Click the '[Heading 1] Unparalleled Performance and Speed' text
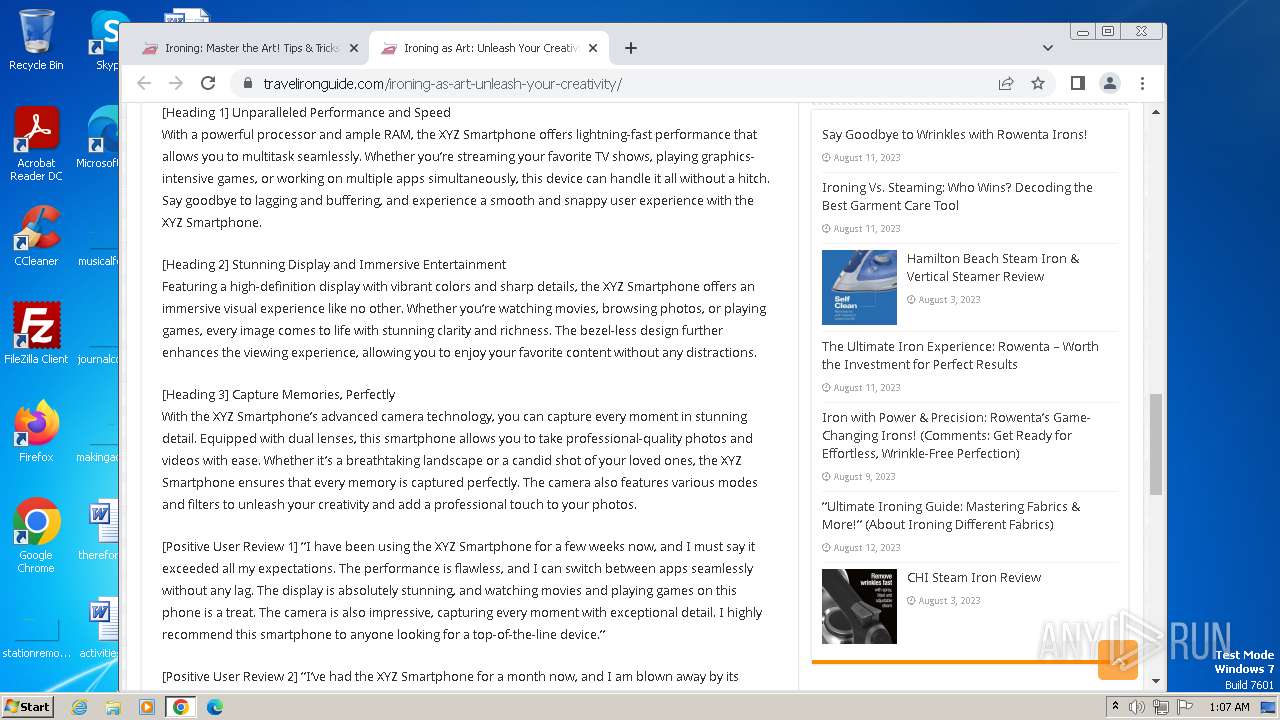The width and height of the screenshot is (1280, 720). click(x=306, y=112)
